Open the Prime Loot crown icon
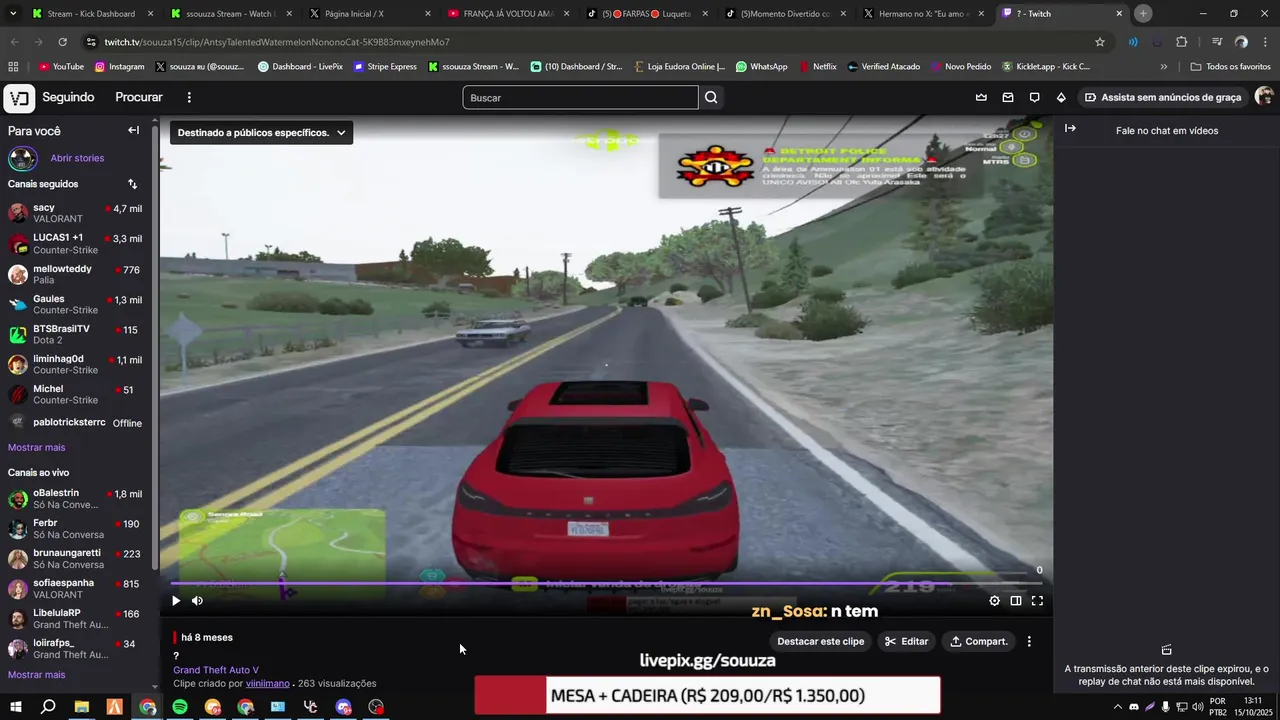 pos(981,98)
